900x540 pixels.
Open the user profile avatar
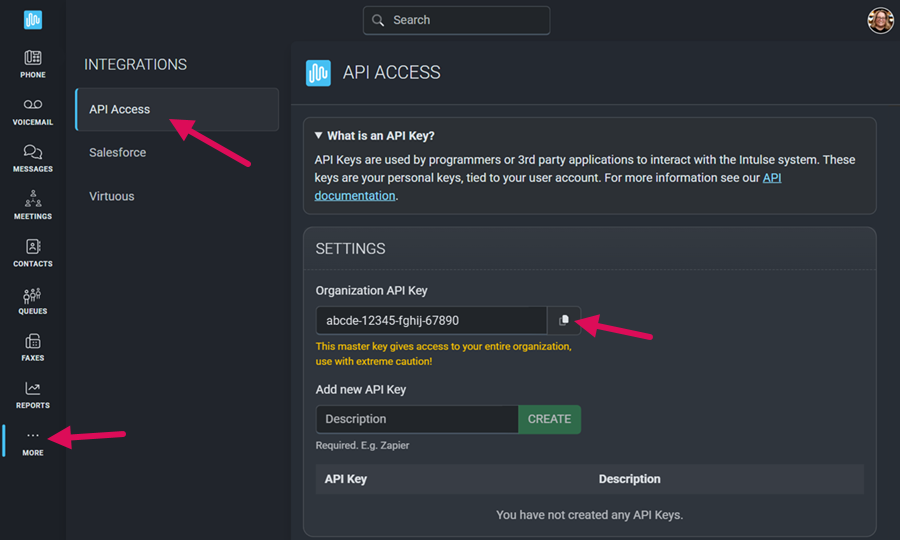[x=880, y=20]
